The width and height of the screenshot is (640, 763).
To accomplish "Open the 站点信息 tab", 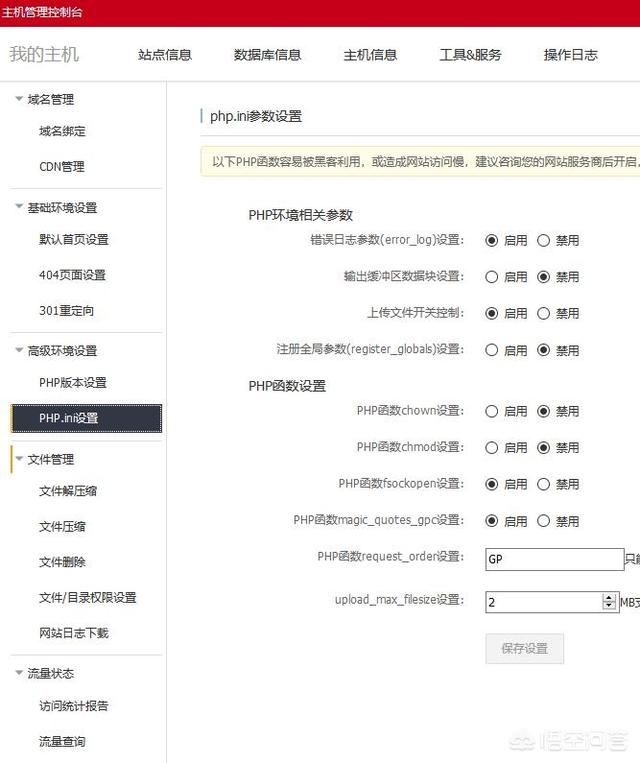I will point(165,55).
